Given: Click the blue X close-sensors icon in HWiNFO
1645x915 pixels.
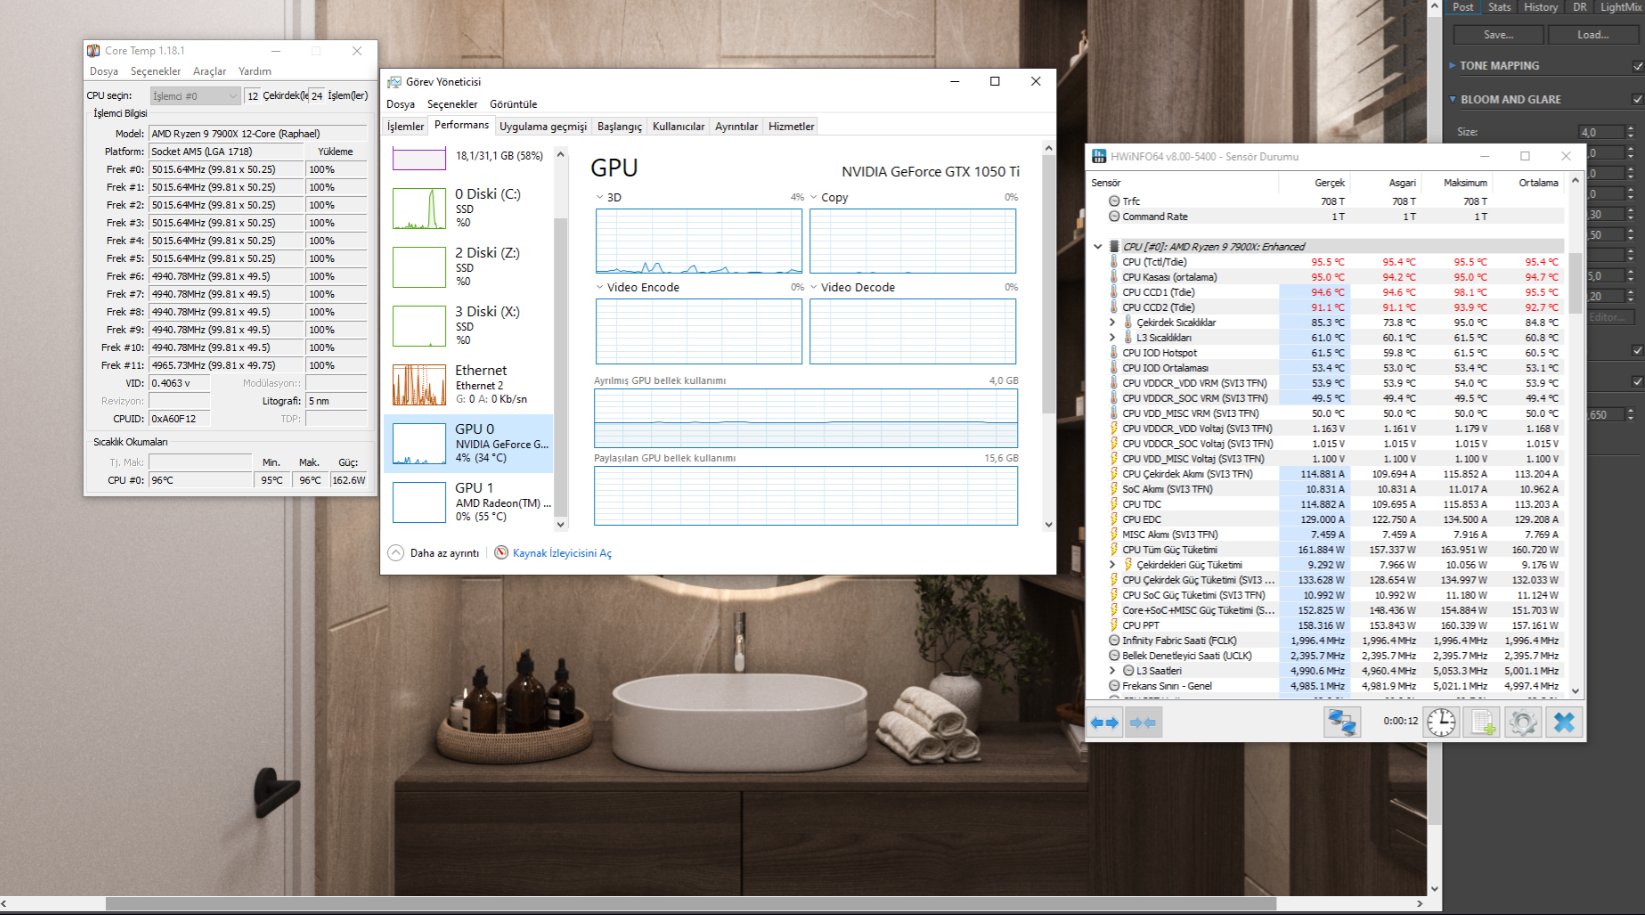Looking at the screenshot, I should click(1564, 722).
